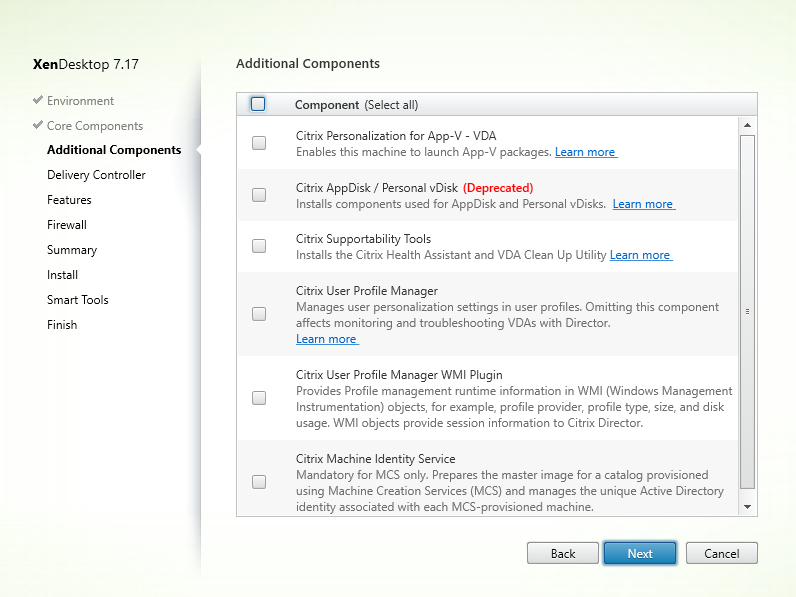Click the Citrix User Profile Manager WMI Plugin title
796x597 pixels.
tap(399, 375)
